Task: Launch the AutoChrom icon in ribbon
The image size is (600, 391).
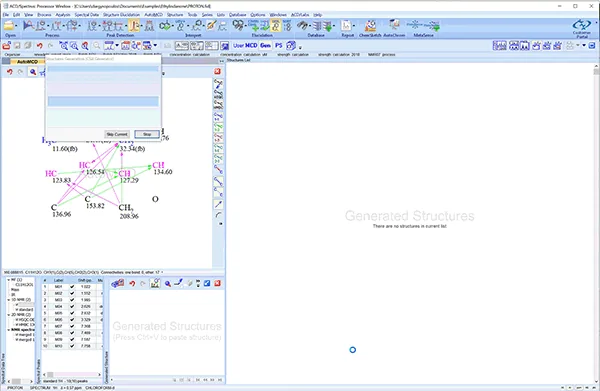Action: 394,26
